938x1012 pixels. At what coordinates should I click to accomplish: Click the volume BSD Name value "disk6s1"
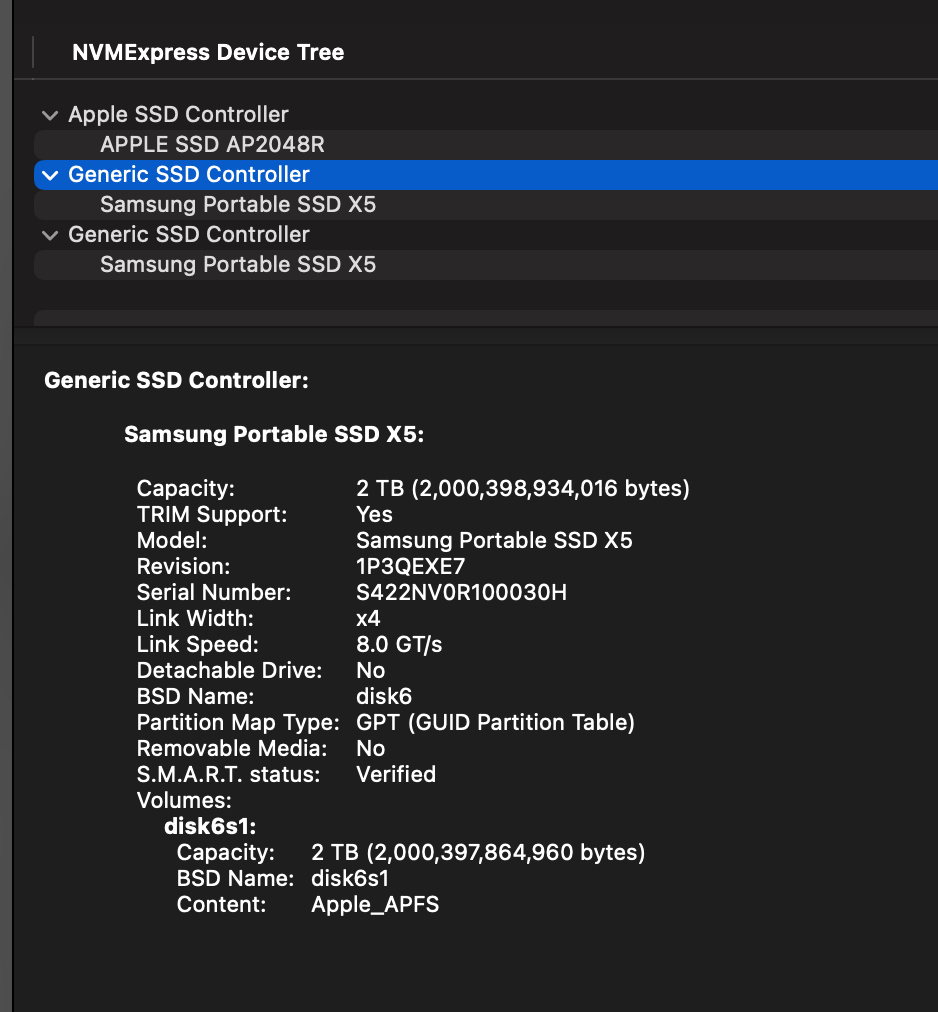coord(350,878)
